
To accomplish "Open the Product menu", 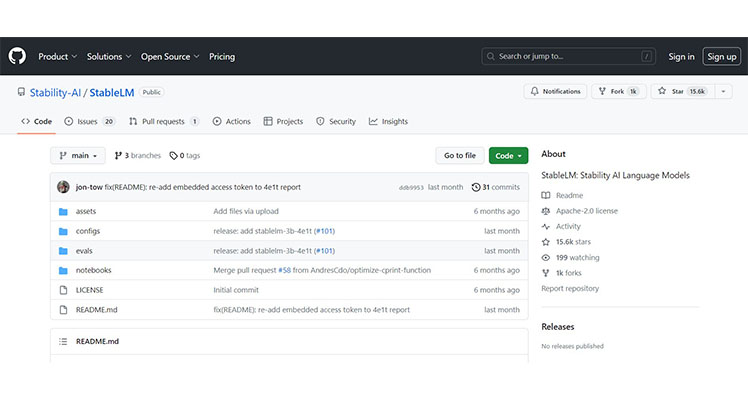I will point(57,56).
